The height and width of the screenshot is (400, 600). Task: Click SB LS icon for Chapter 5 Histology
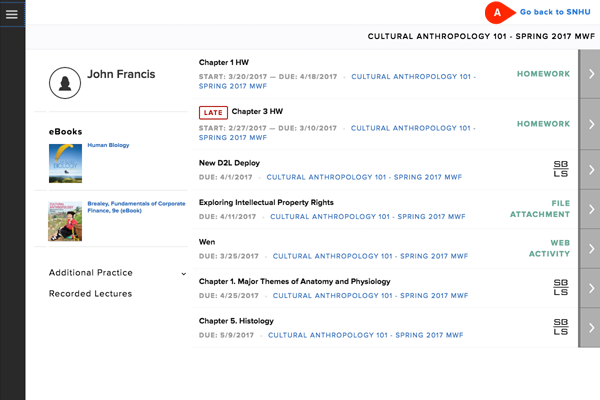point(562,327)
